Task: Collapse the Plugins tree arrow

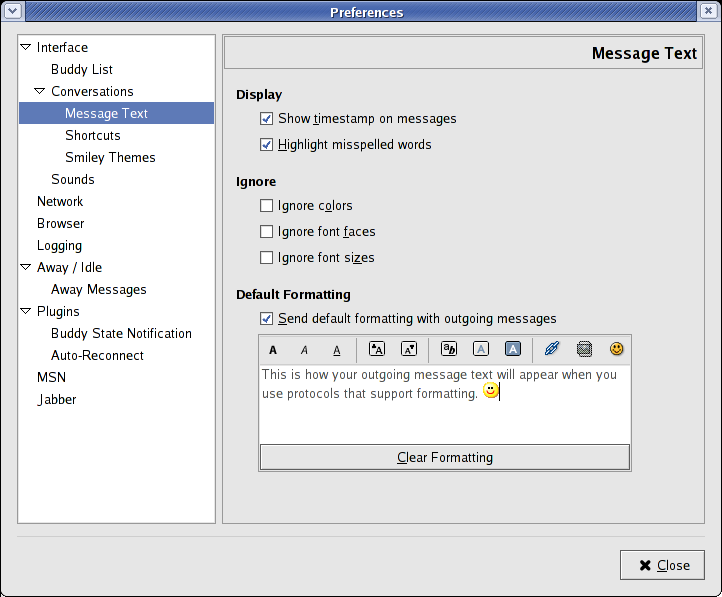Action: click(x=26, y=311)
